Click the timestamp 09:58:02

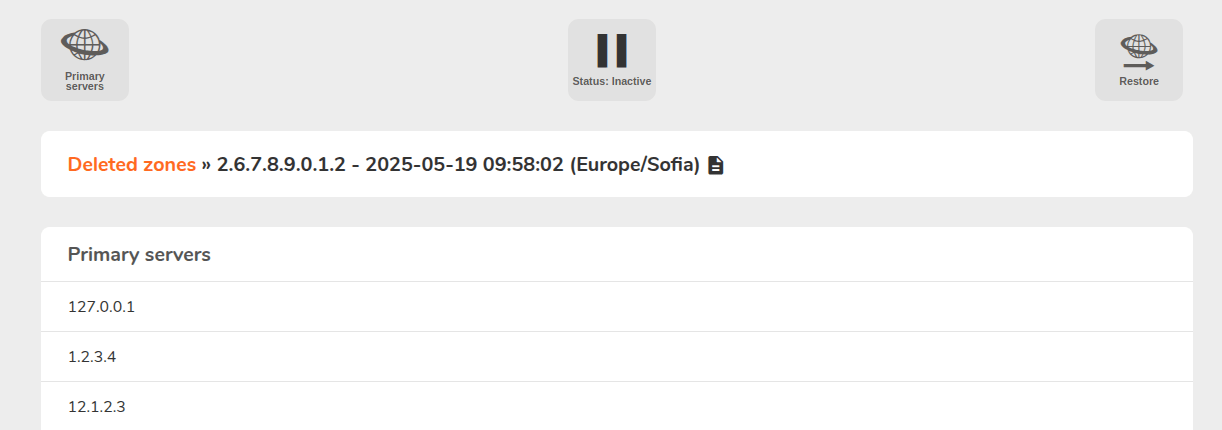point(524,165)
